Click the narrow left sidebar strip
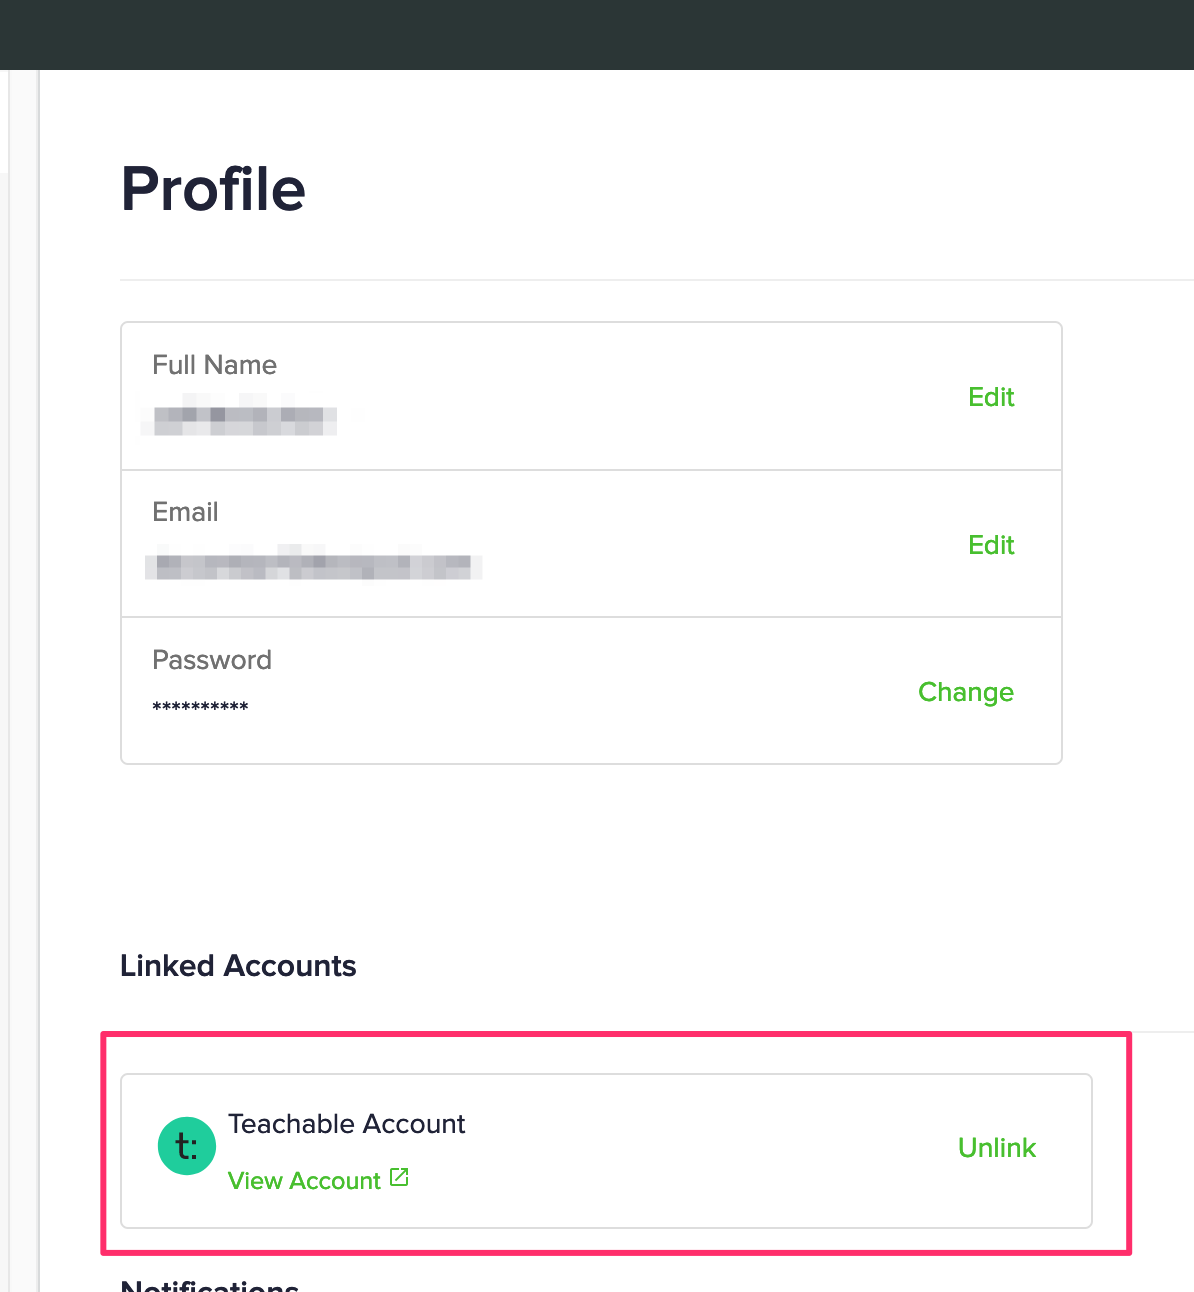The height and width of the screenshot is (1292, 1194). 19,680
